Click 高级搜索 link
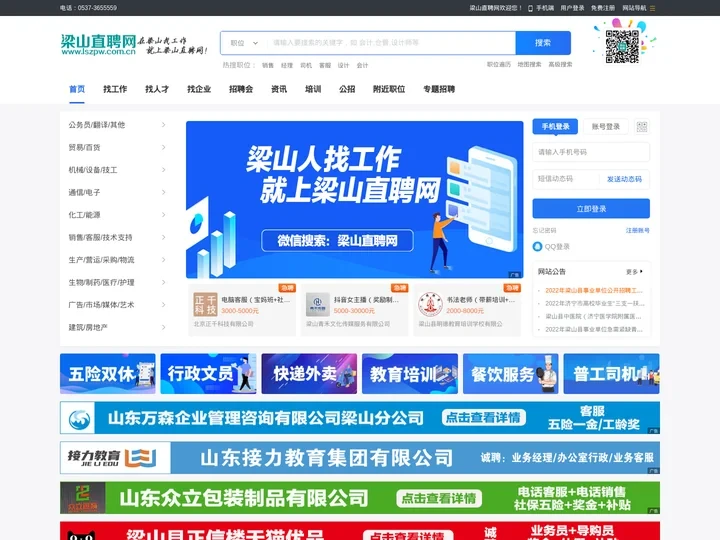 pyautogui.click(x=560, y=65)
